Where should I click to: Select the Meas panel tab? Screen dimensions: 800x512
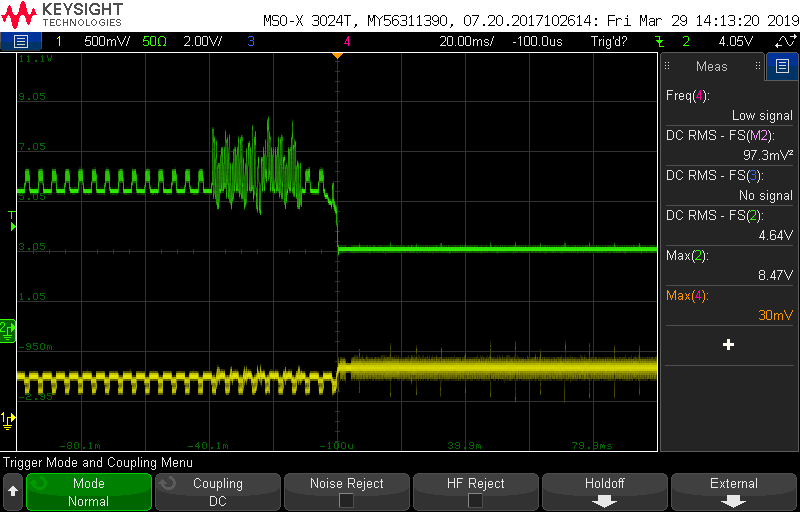(712, 66)
